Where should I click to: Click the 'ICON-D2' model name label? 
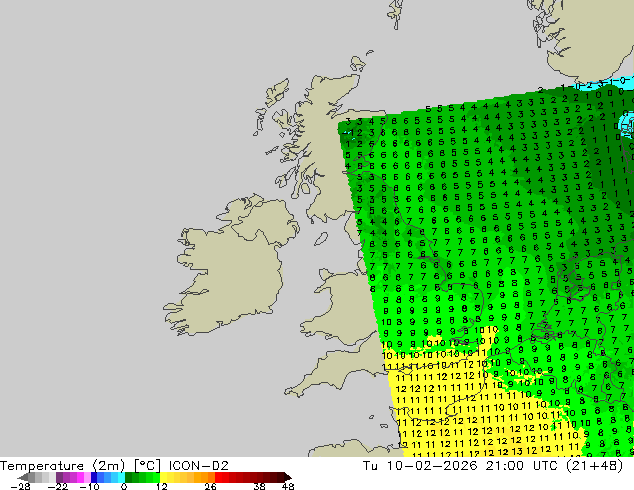(199, 466)
